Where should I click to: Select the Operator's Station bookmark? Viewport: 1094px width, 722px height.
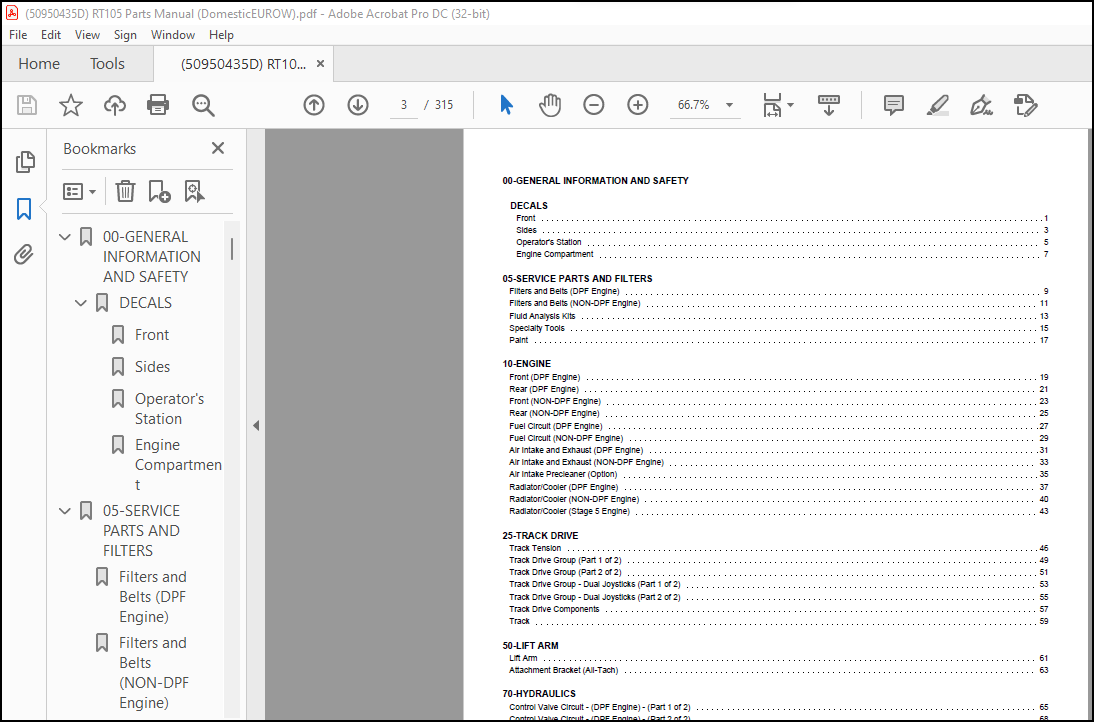pos(170,409)
